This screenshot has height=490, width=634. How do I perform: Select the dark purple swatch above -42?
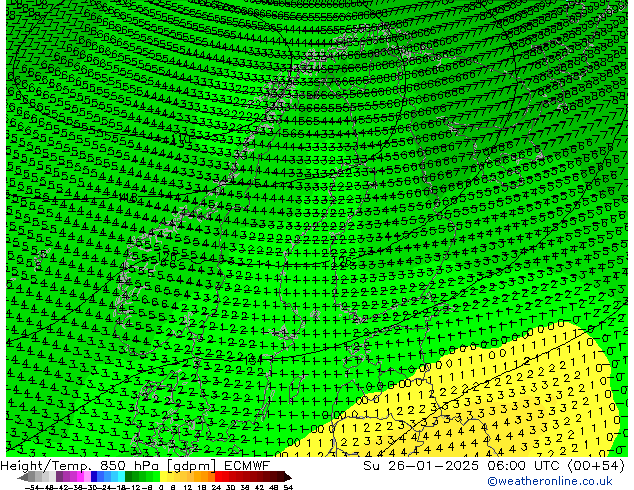pyautogui.click(x=59, y=476)
